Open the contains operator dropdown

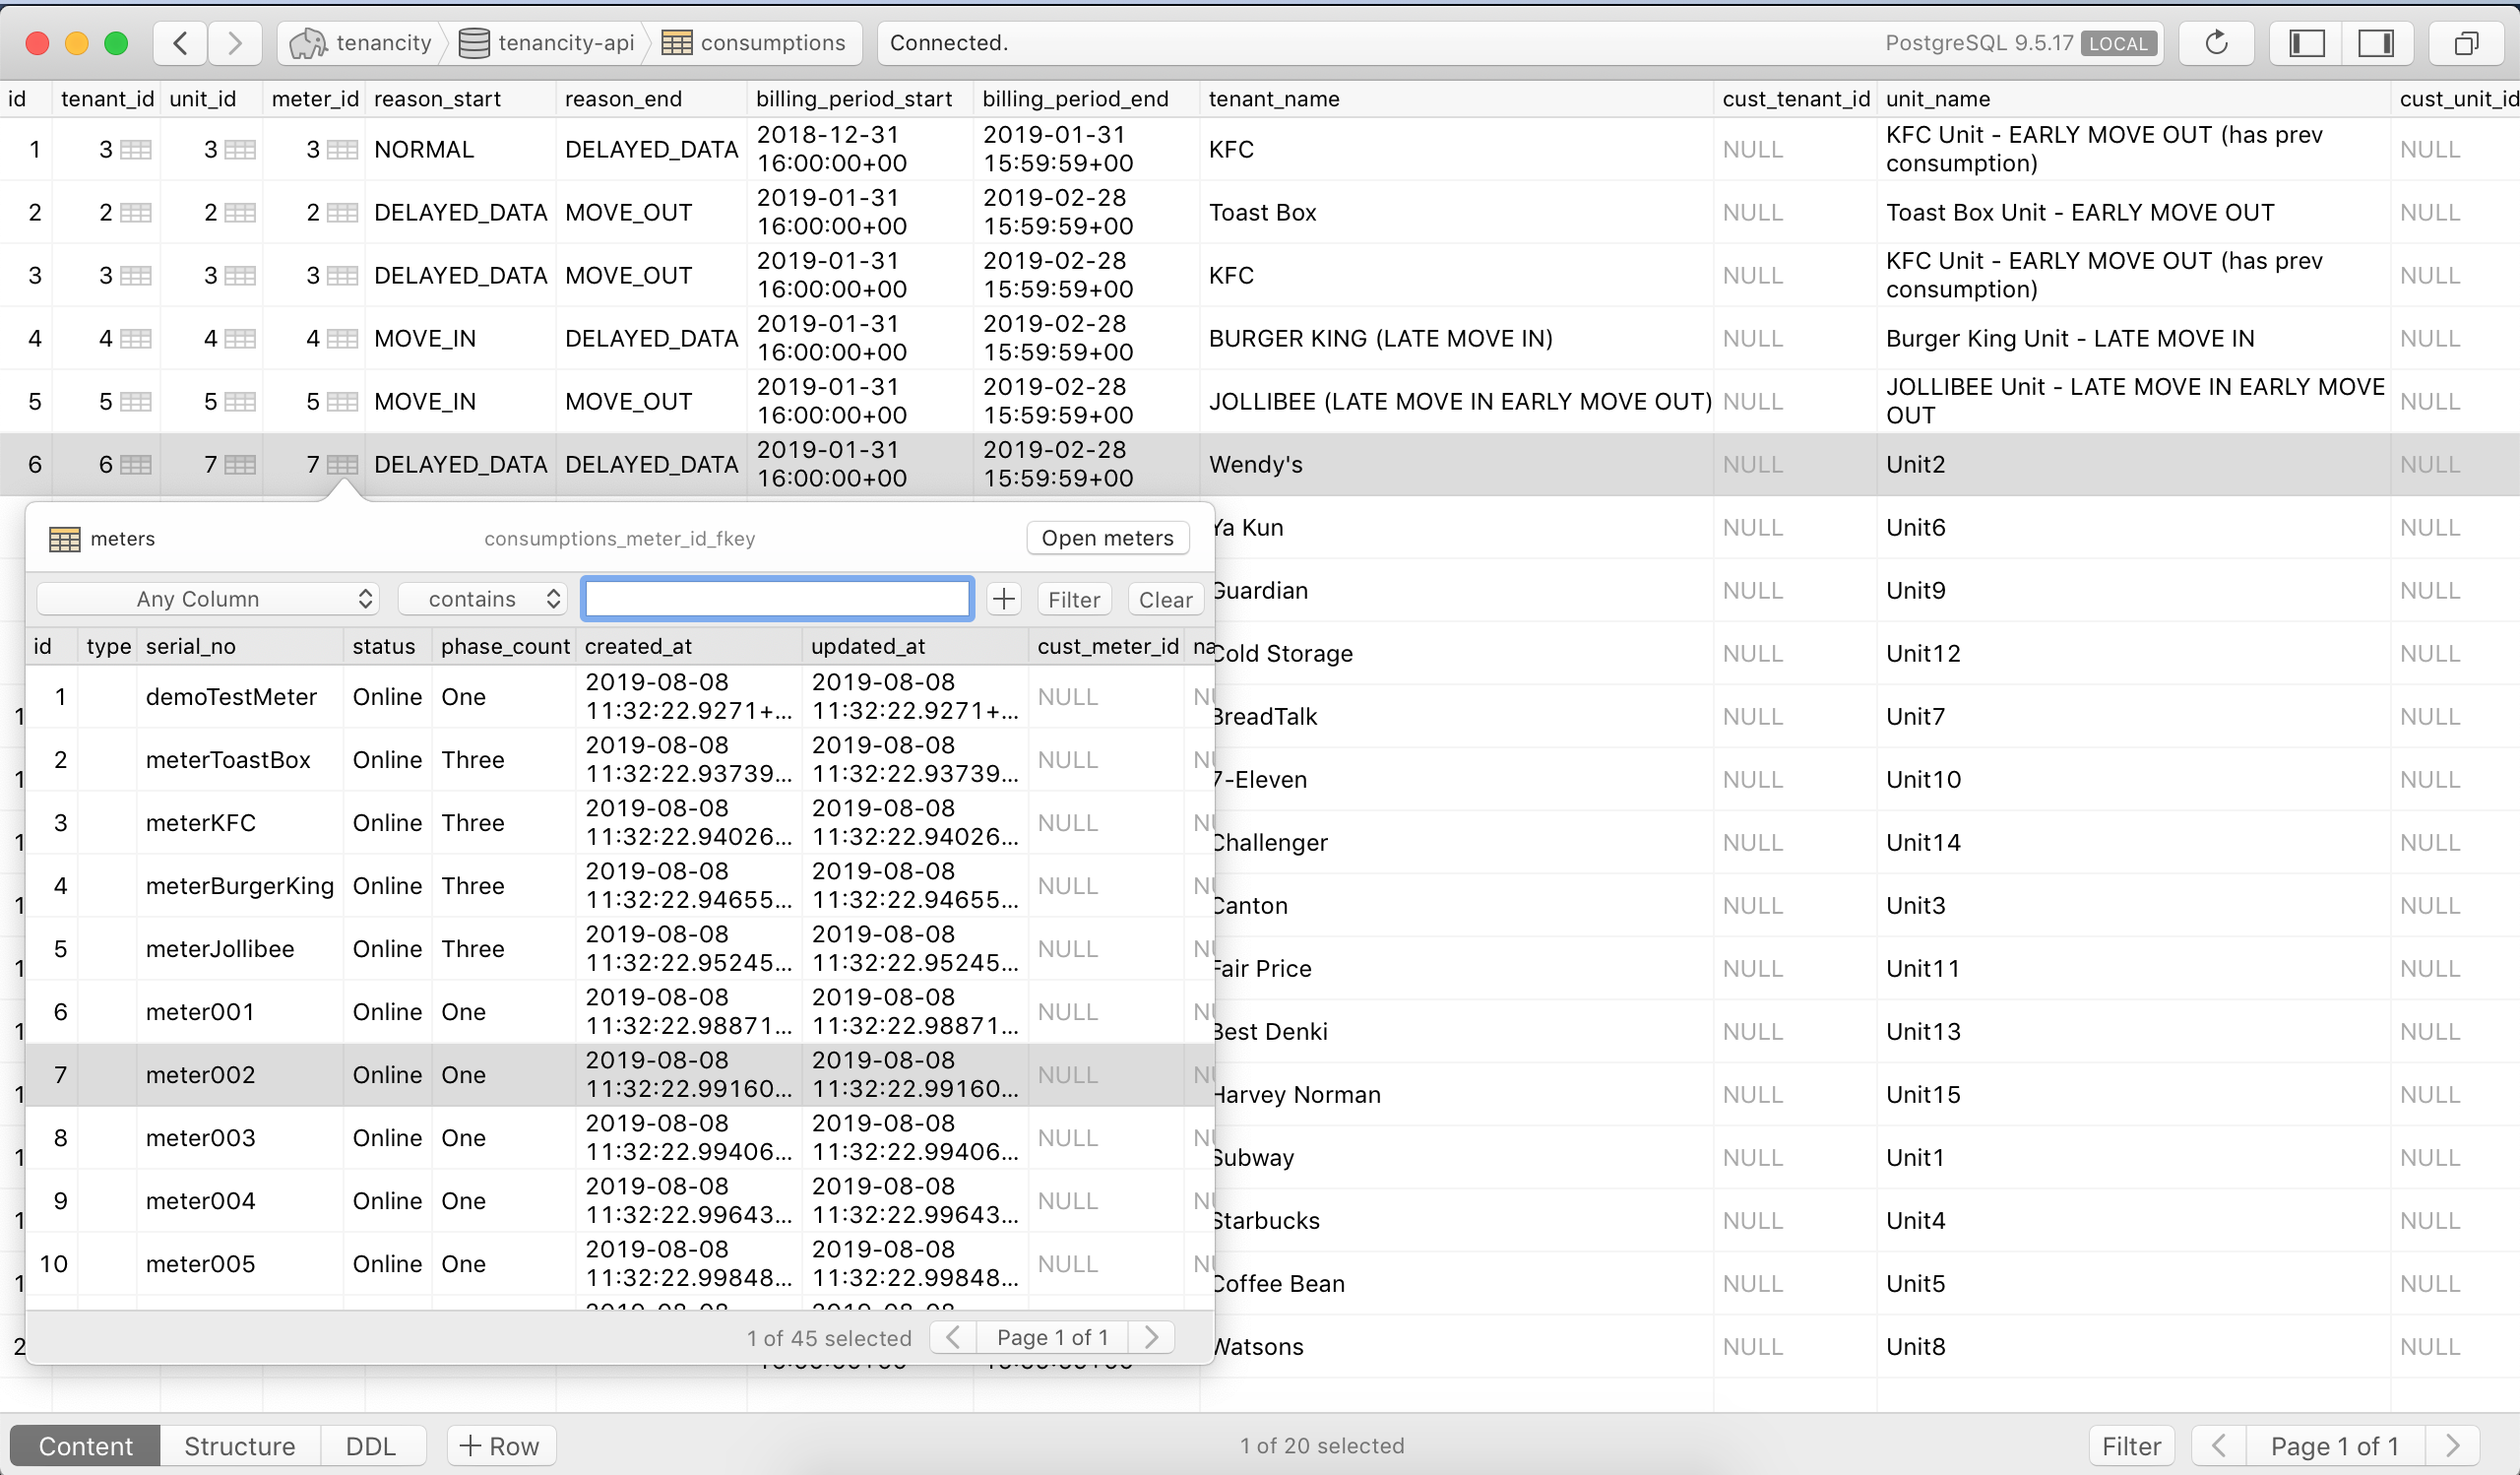tap(483, 599)
